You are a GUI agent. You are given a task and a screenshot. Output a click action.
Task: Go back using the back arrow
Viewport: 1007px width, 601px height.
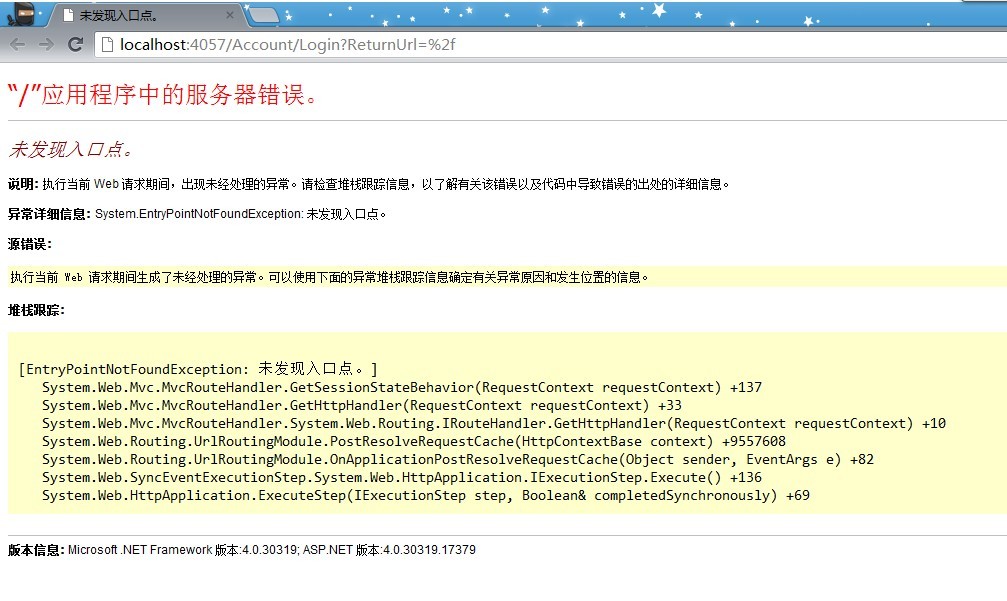[17, 44]
